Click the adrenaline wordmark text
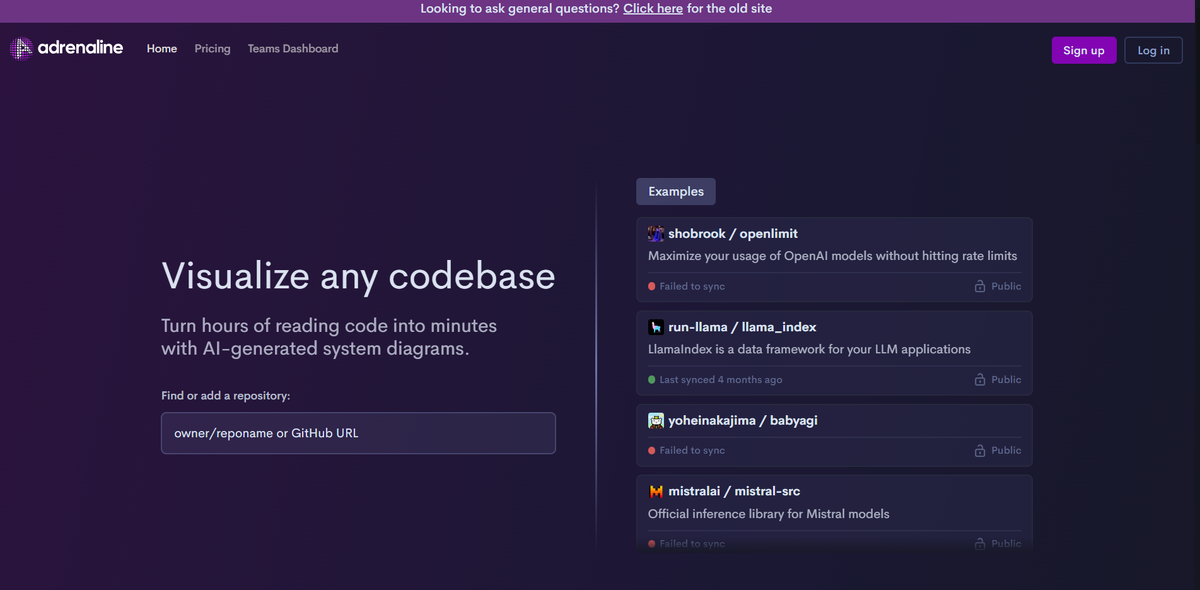 81,47
